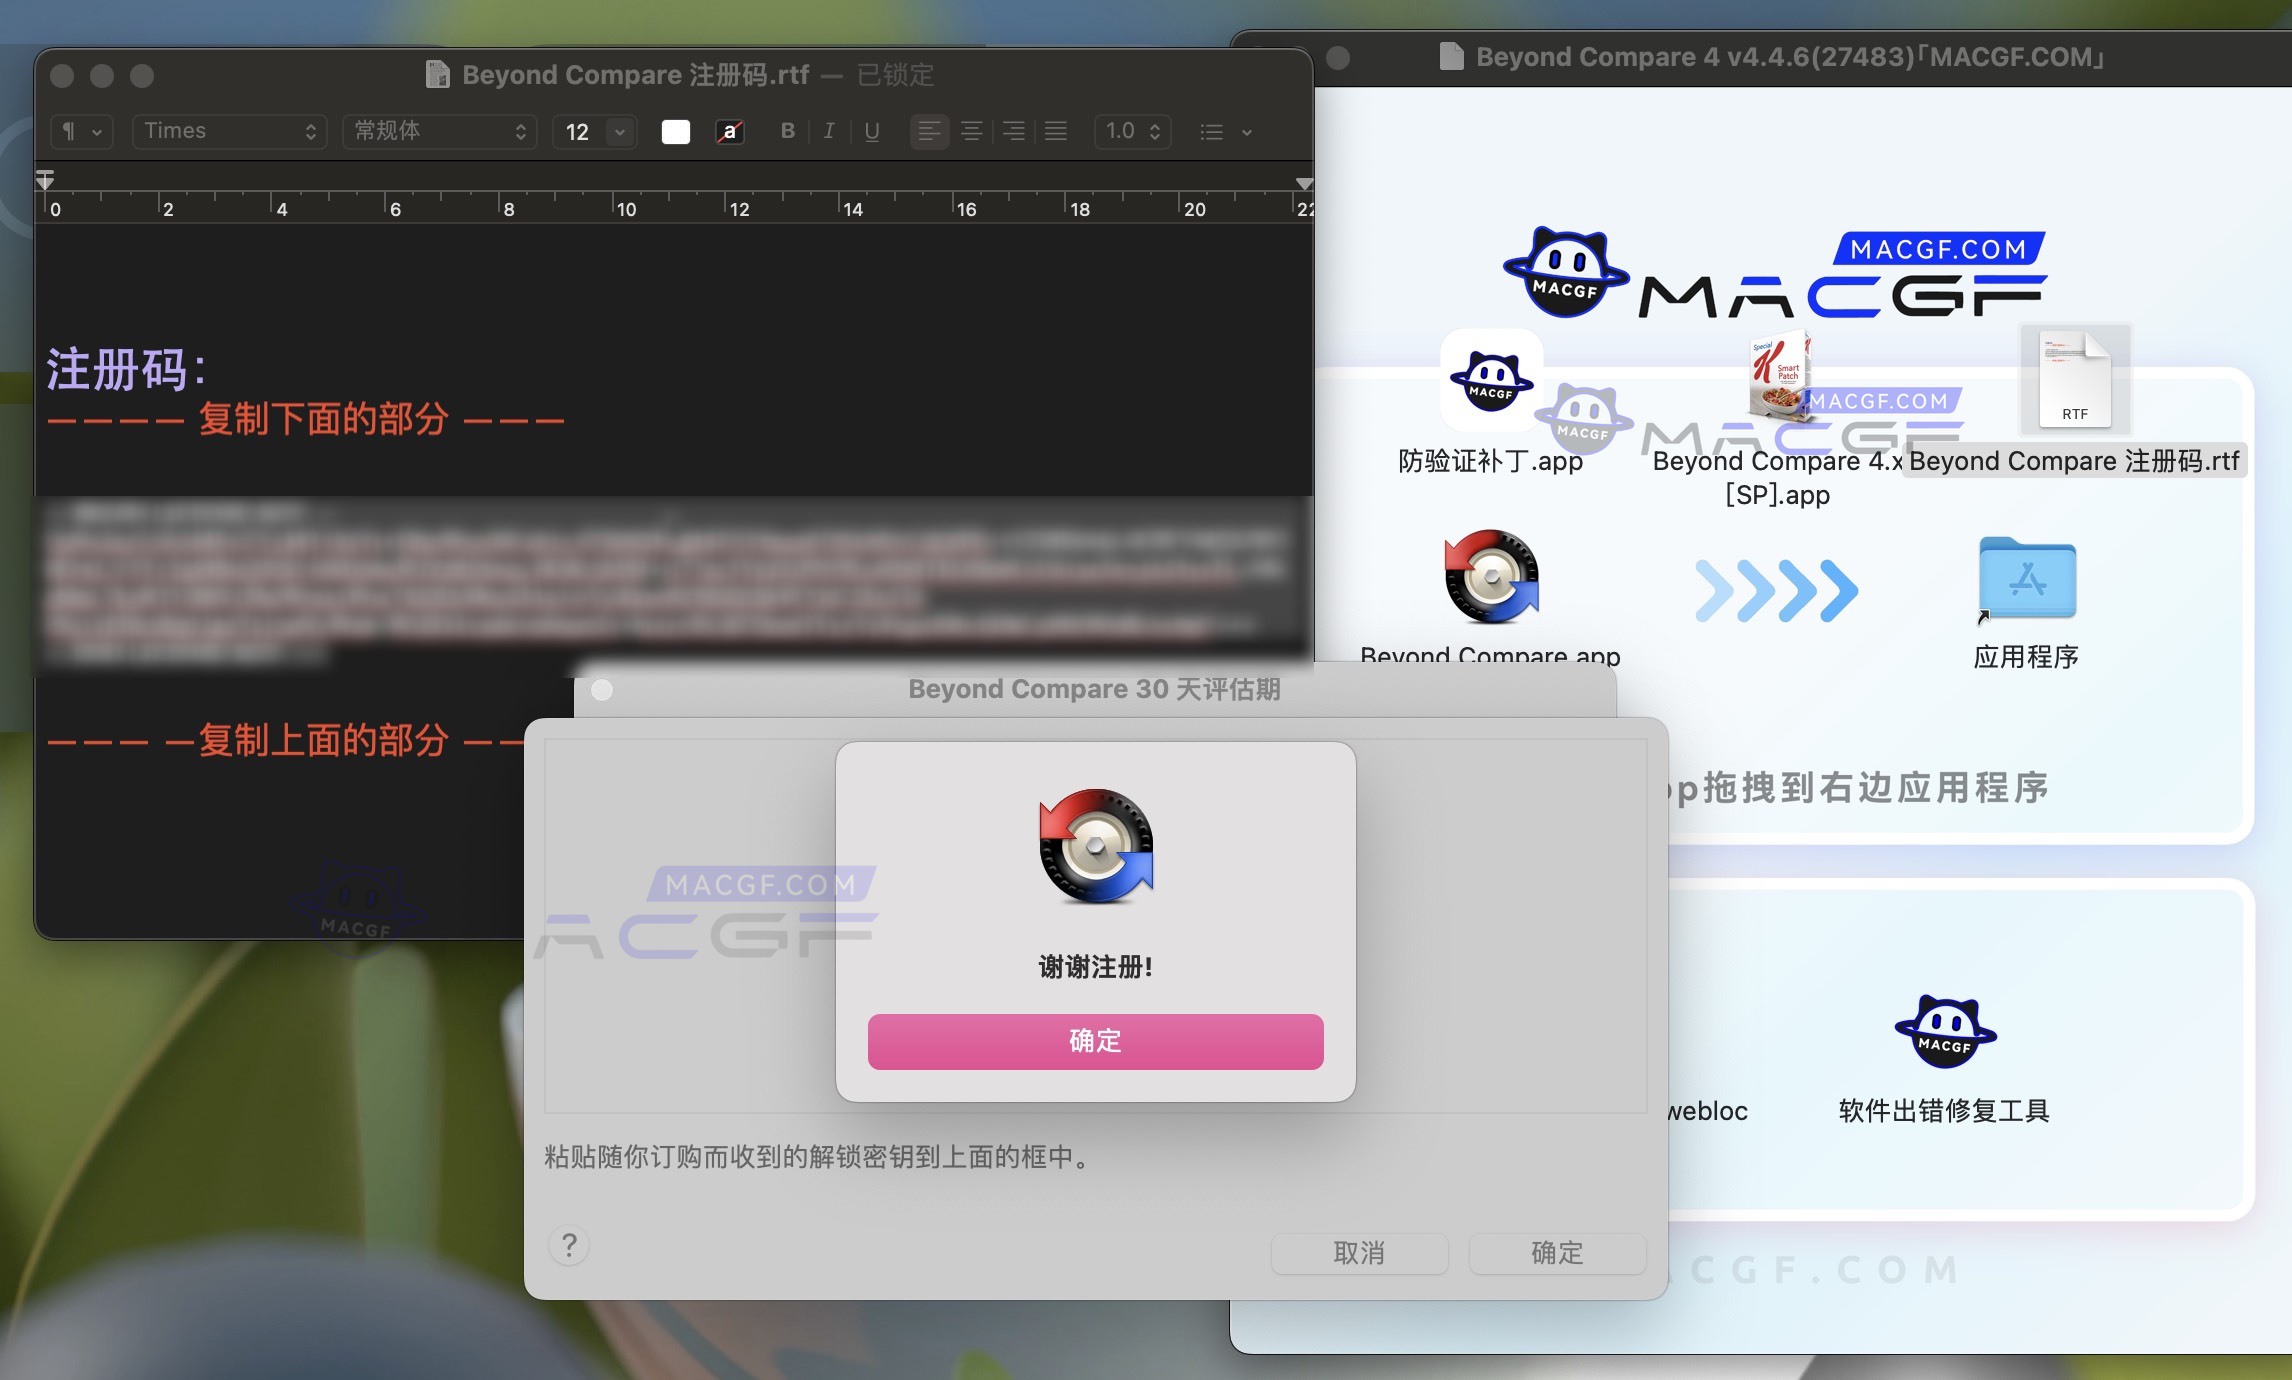Open the font size 12 dropdown
Viewport: 2292px width, 1380px height.
pos(594,131)
